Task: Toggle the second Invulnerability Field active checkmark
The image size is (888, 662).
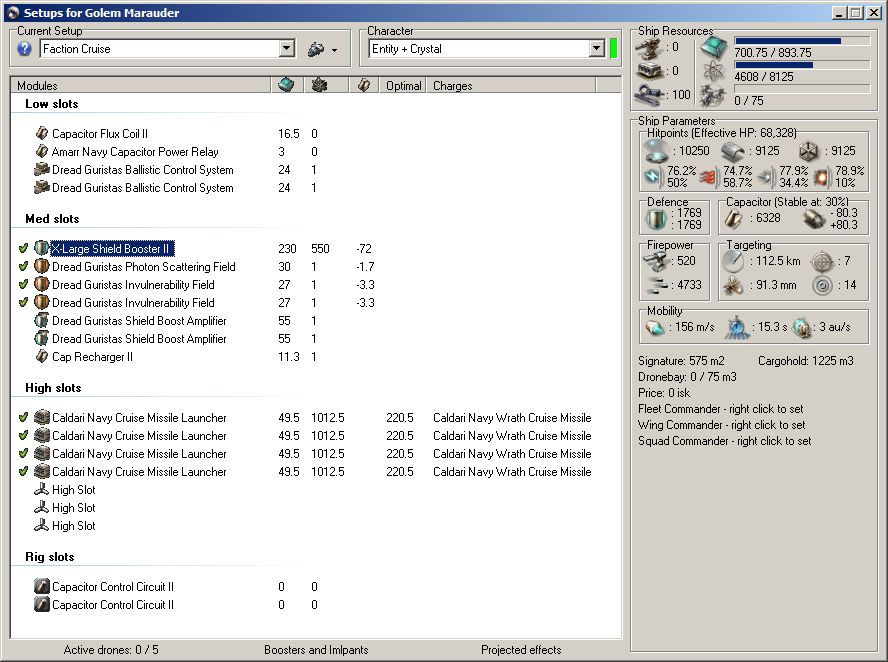Action: (x=23, y=302)
